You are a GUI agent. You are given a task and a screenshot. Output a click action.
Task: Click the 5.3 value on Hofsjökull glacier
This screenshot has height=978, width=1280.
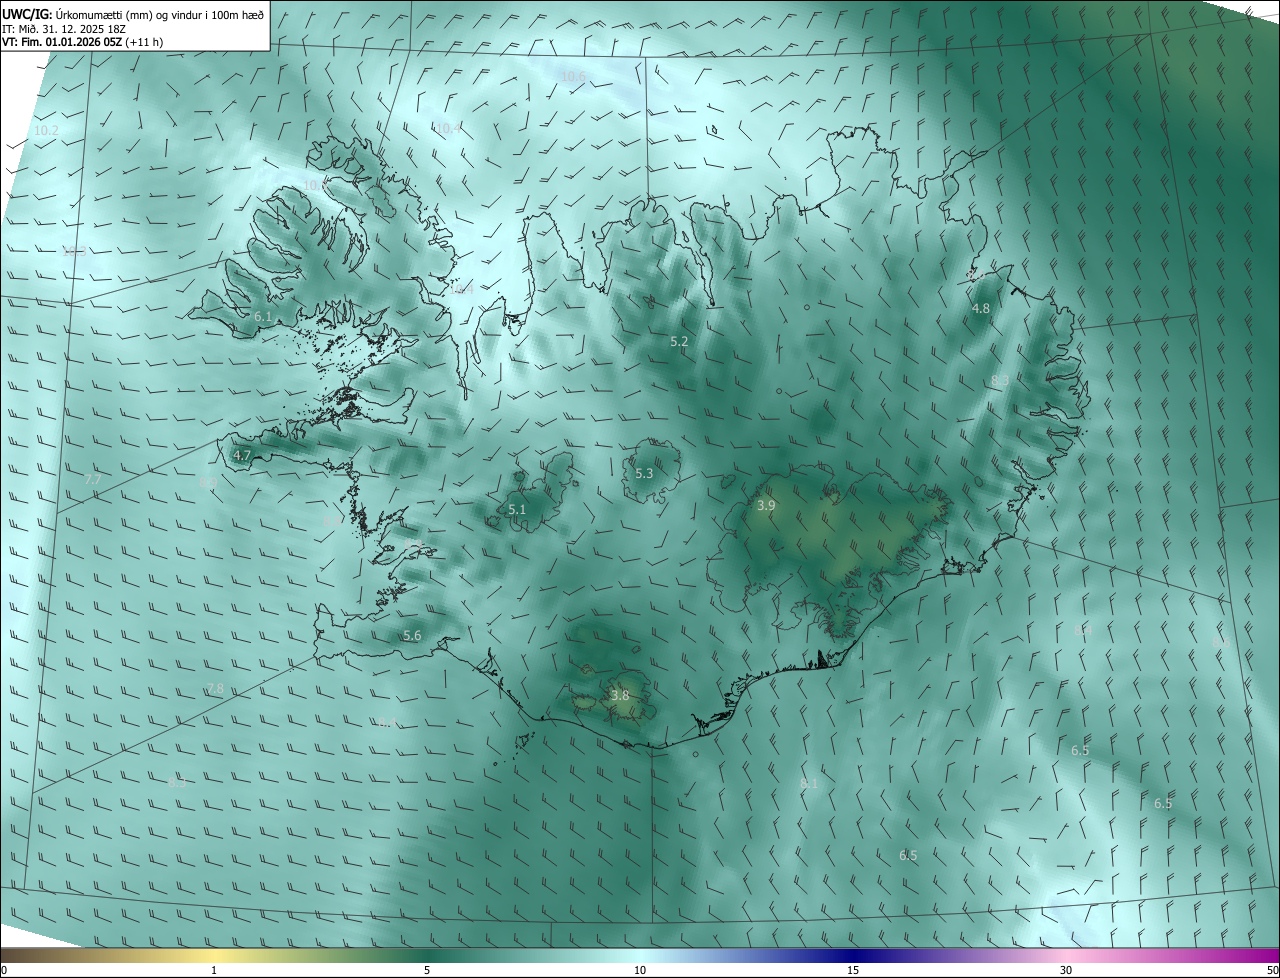[x=644, y=474]
